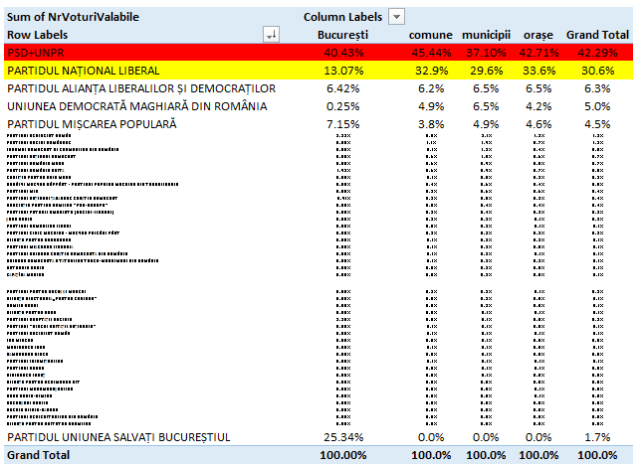
Task: Open the Row Labels sort filter dropdown
Action: (x=271, y=35)
